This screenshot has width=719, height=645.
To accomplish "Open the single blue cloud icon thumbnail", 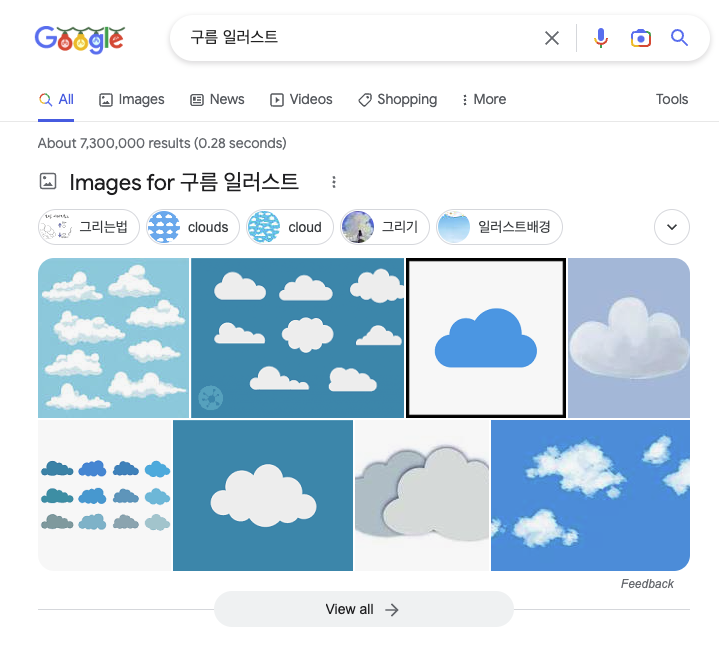I will (486, 338).
